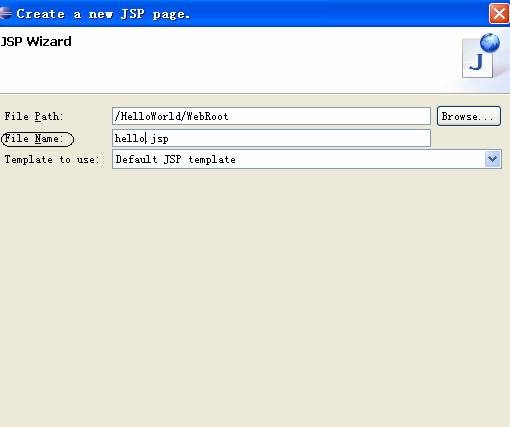Place cursor on "hello" in the File Name field

click(130, 138)
